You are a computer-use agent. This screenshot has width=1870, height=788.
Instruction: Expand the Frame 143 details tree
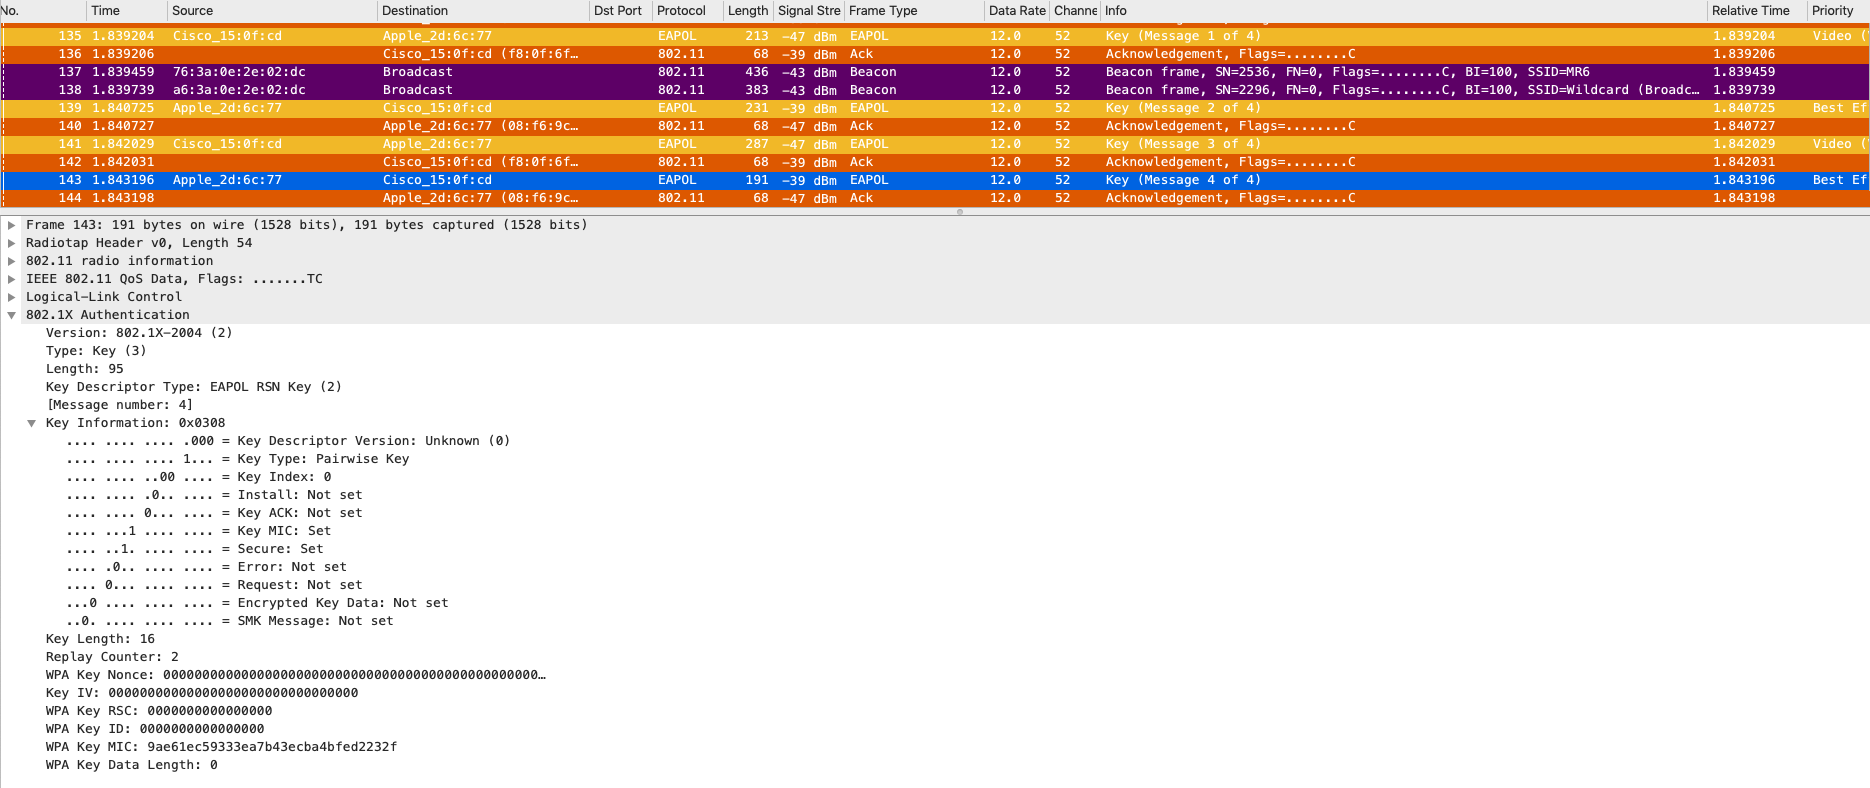[12, 225]
